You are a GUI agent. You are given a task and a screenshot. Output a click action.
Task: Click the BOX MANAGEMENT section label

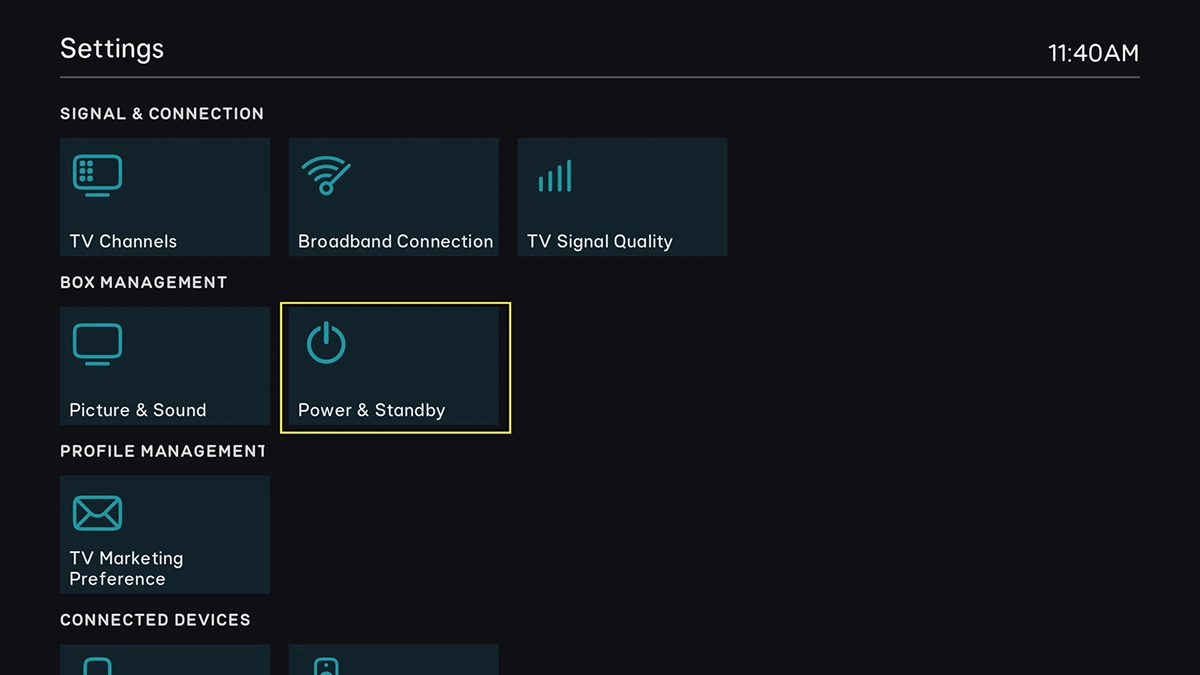144,282
